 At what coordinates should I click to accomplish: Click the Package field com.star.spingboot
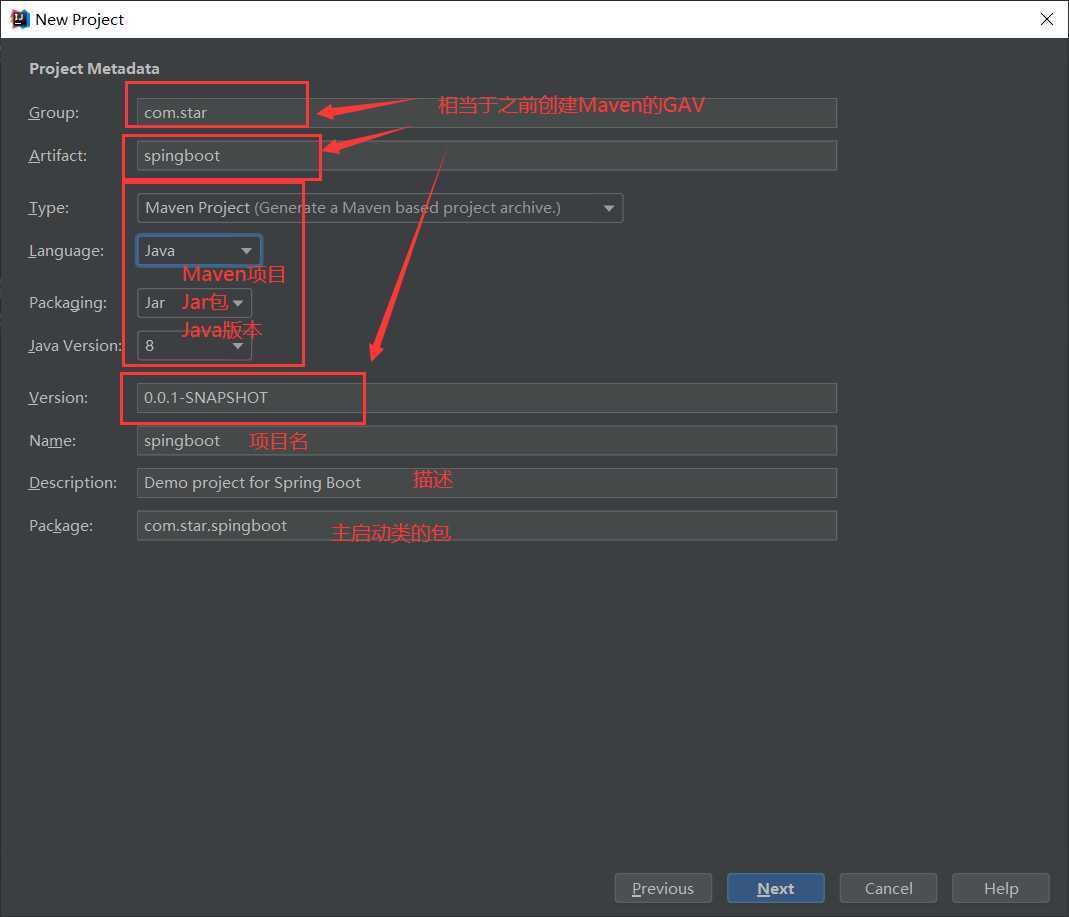(x=487, y=526)
